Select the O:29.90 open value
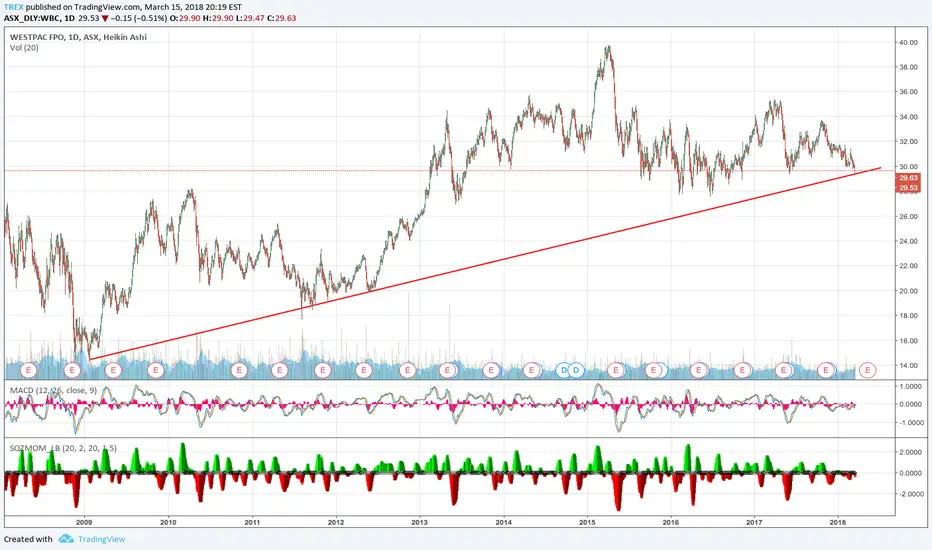The image size is (932, 550). point(184,18)
